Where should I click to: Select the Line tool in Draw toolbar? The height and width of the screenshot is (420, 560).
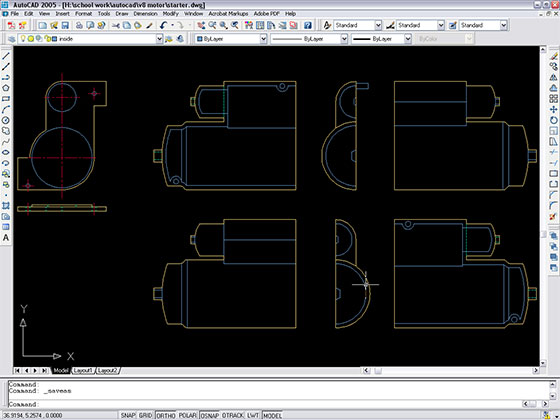click(6, 56)
